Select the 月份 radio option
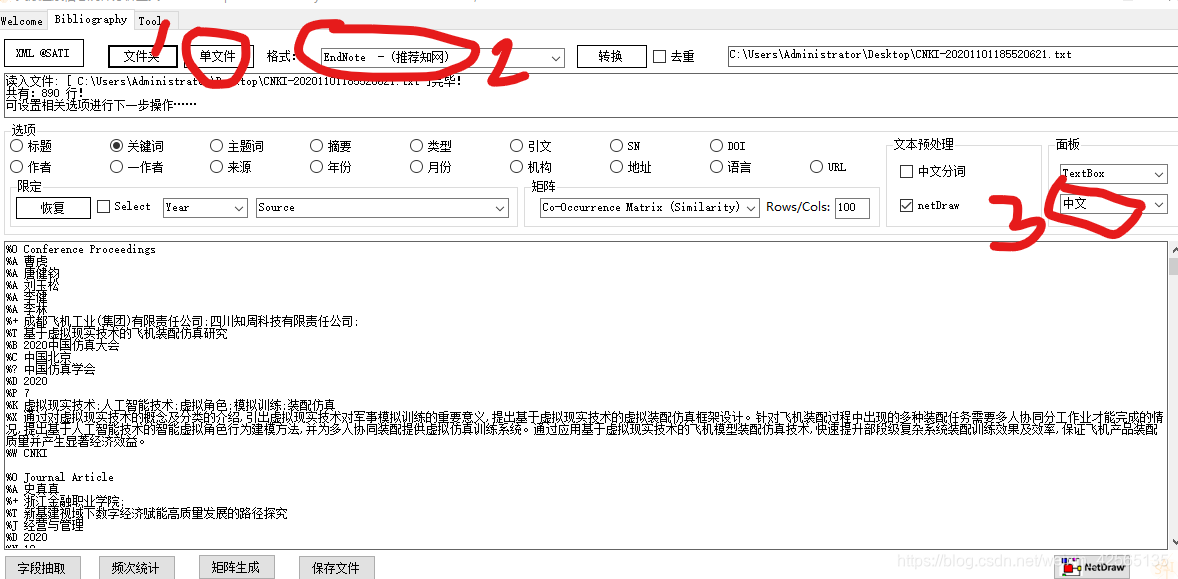This screenshot has height=579, width=1178. (x=416, y=167)
